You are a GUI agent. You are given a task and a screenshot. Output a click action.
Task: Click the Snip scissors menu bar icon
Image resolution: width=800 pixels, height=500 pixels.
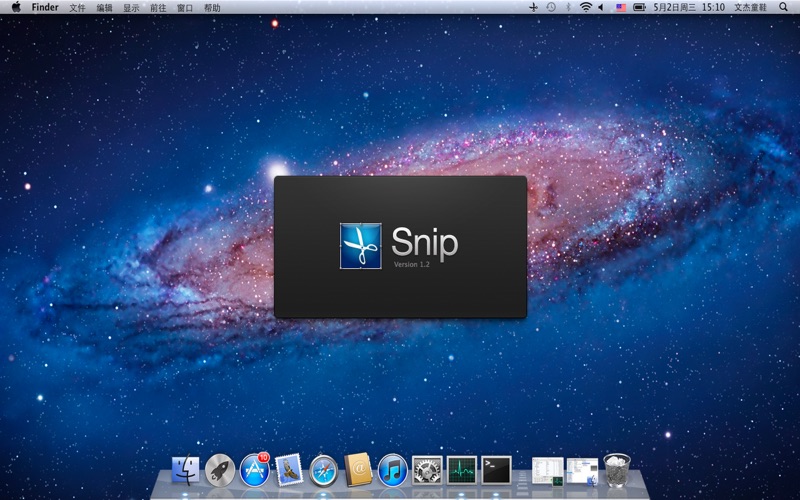pyautogui.click(x=534, y=7)
